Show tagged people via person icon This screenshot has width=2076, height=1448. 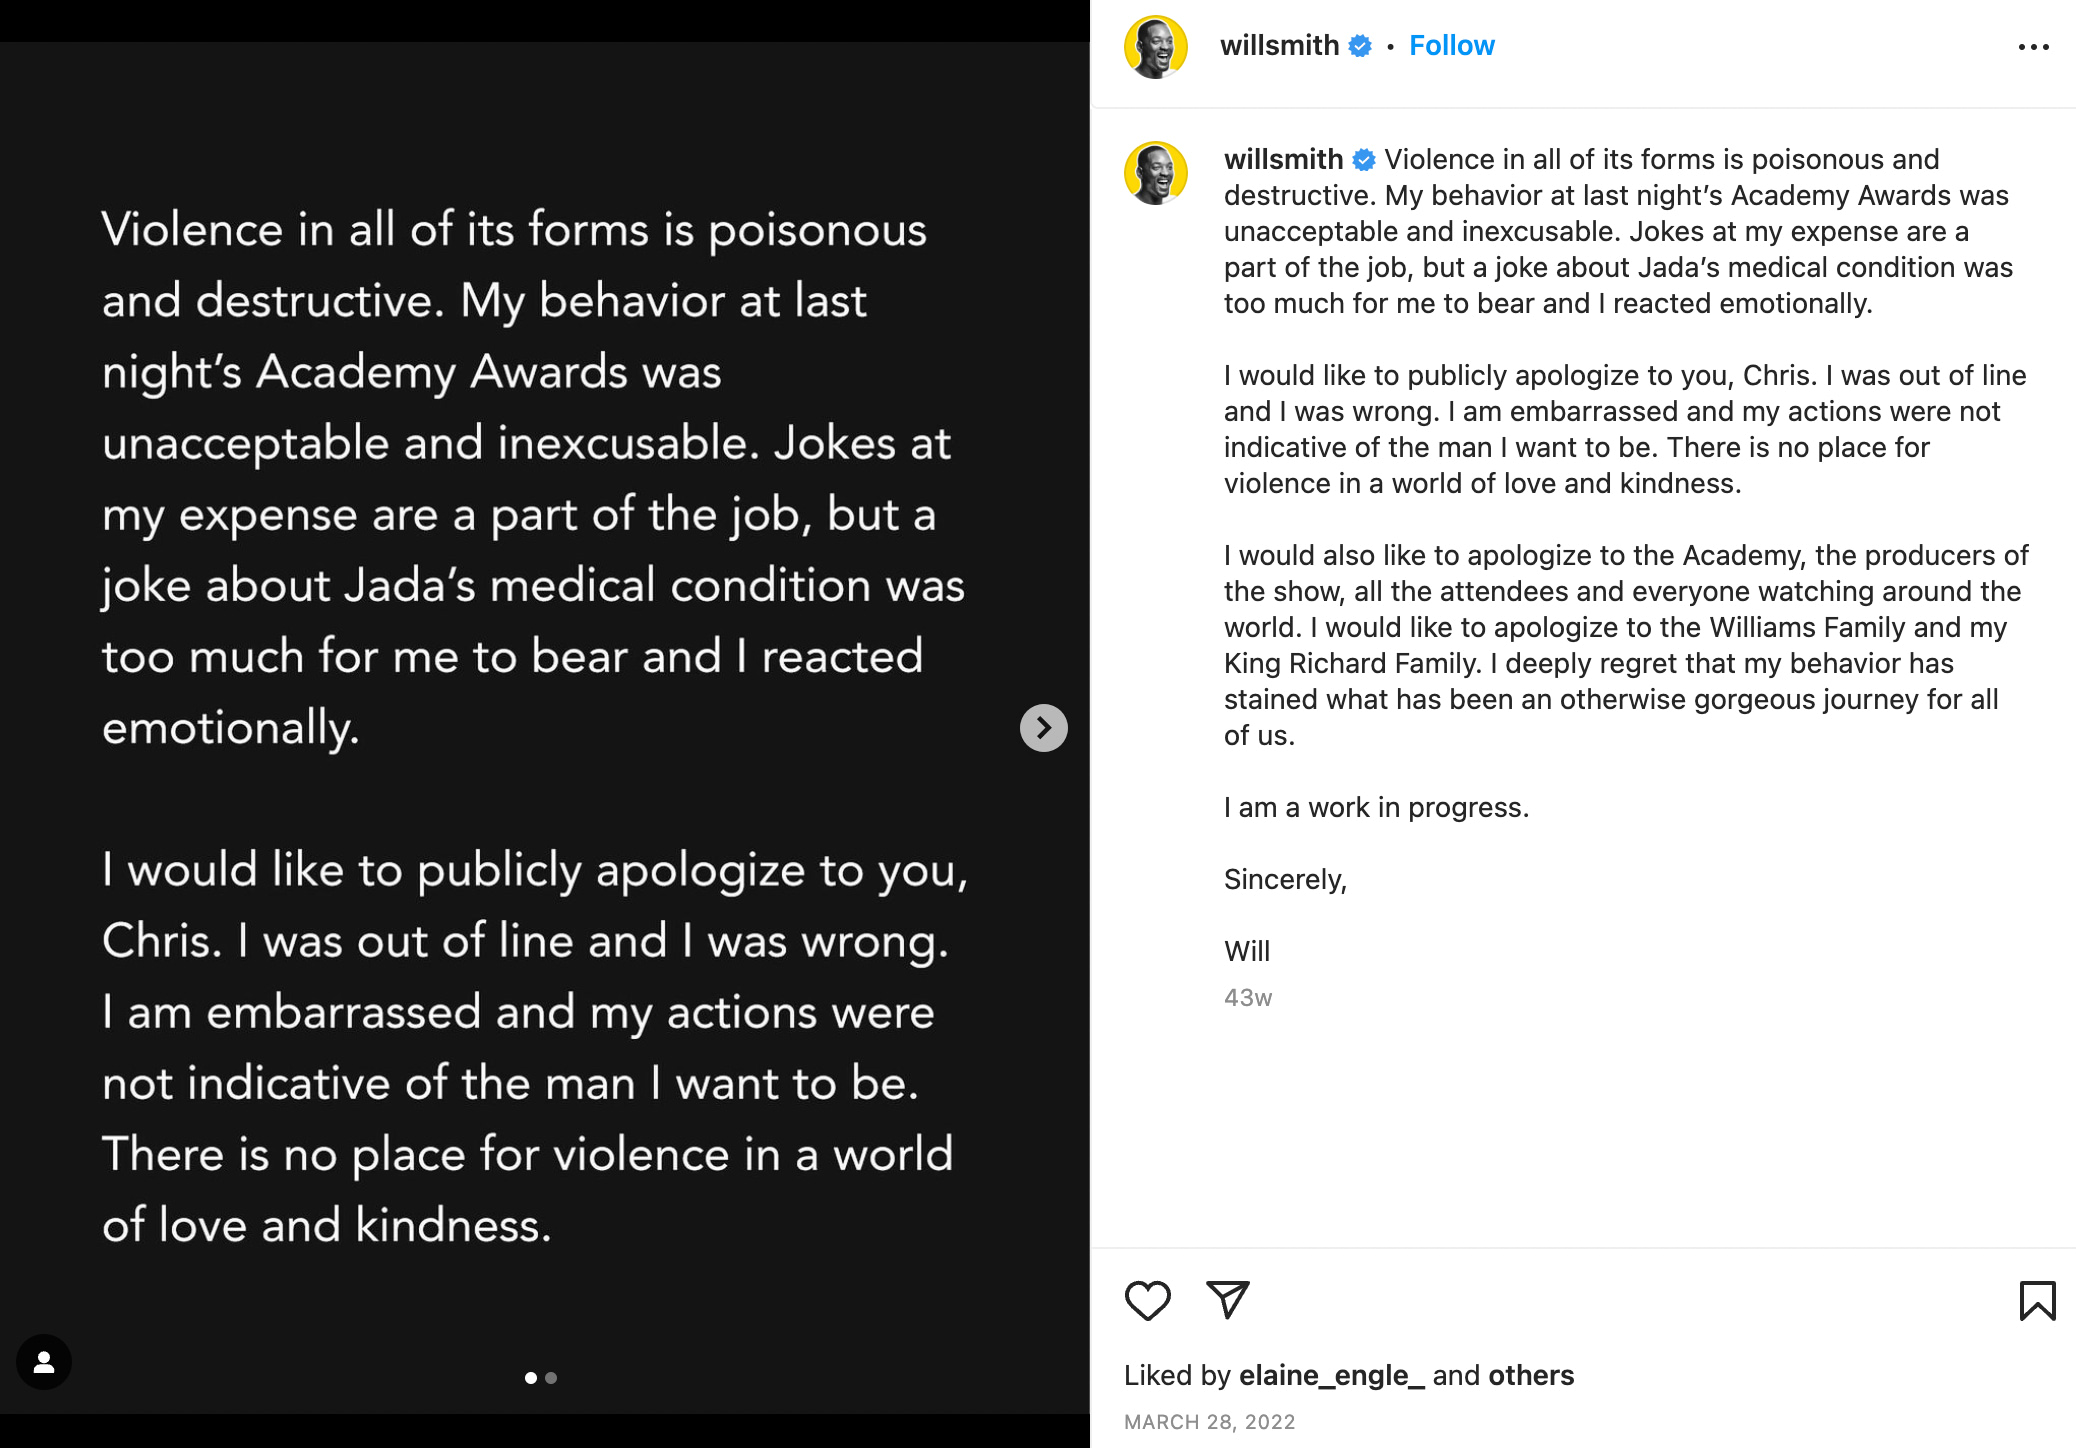(x=44, y=1362)
